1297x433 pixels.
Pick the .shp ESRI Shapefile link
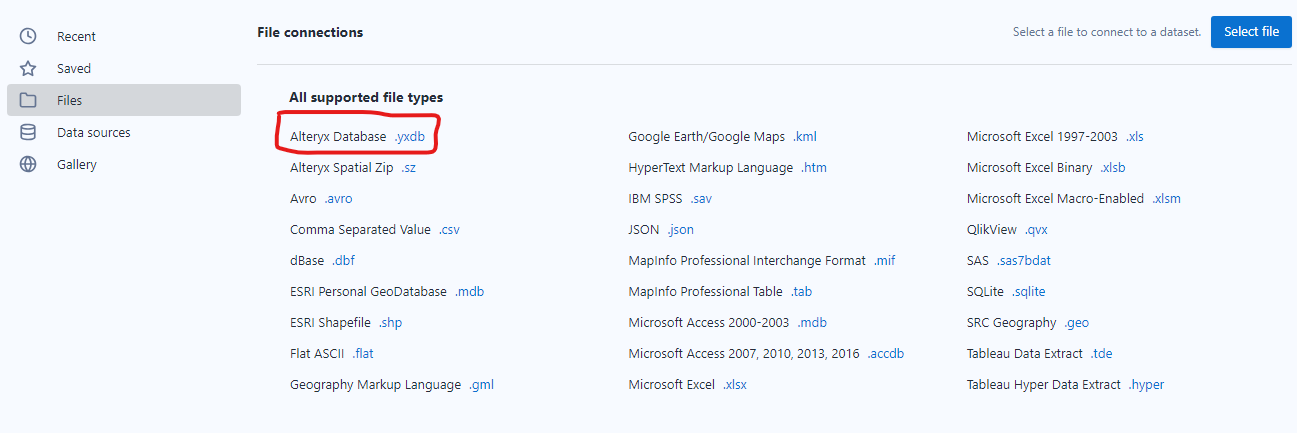390,322
